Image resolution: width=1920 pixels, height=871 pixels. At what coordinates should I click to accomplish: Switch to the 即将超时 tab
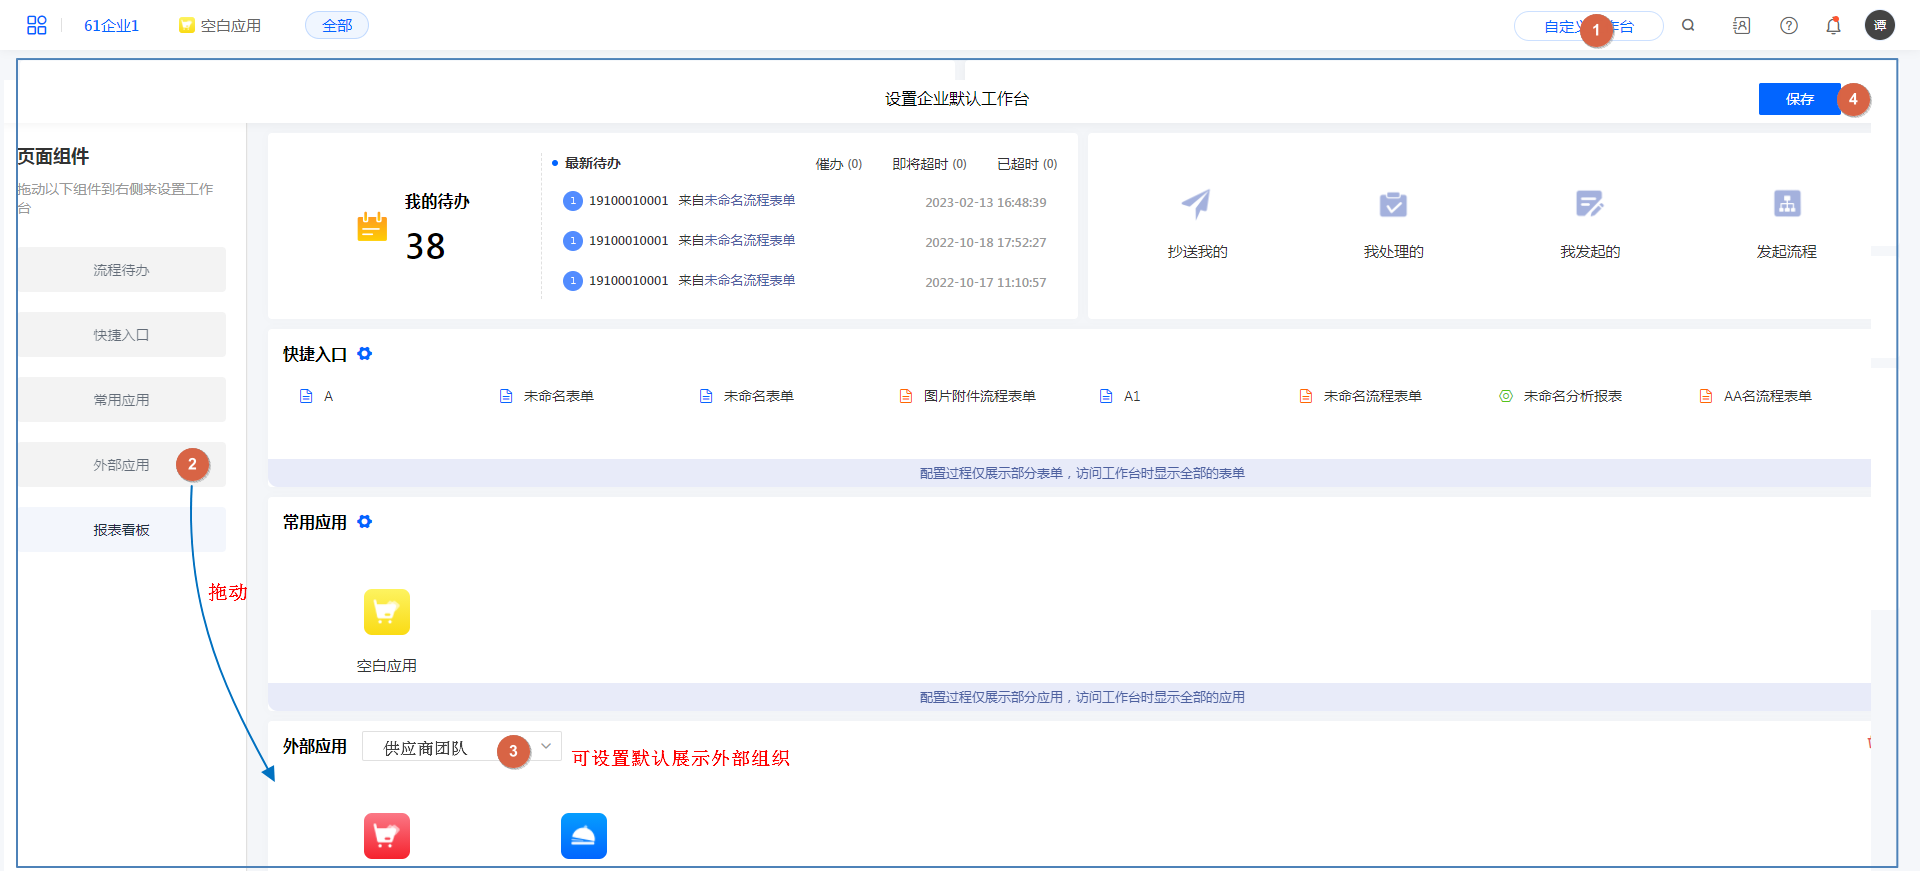point(929,164)
